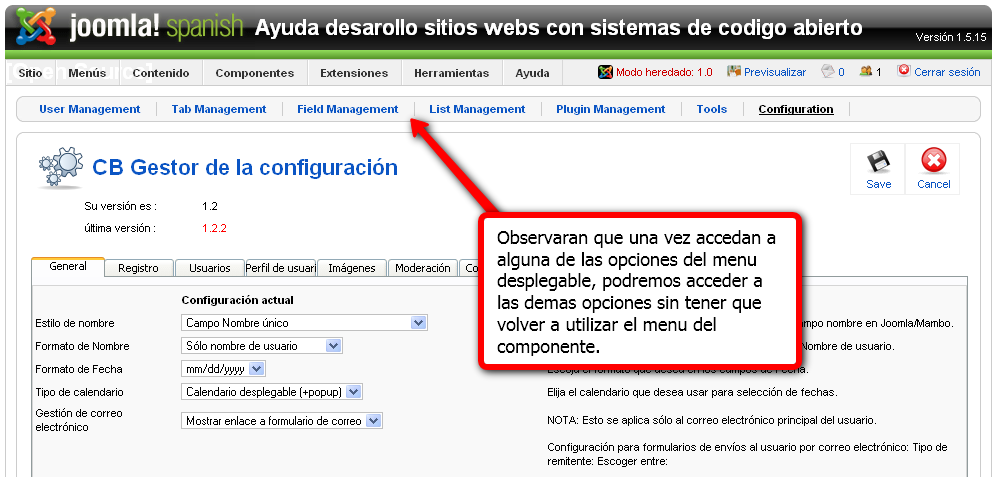Click the red Cancel X icon
Image resolution: width=1000 pixels, height=477 pixels.
coord(934,161)
